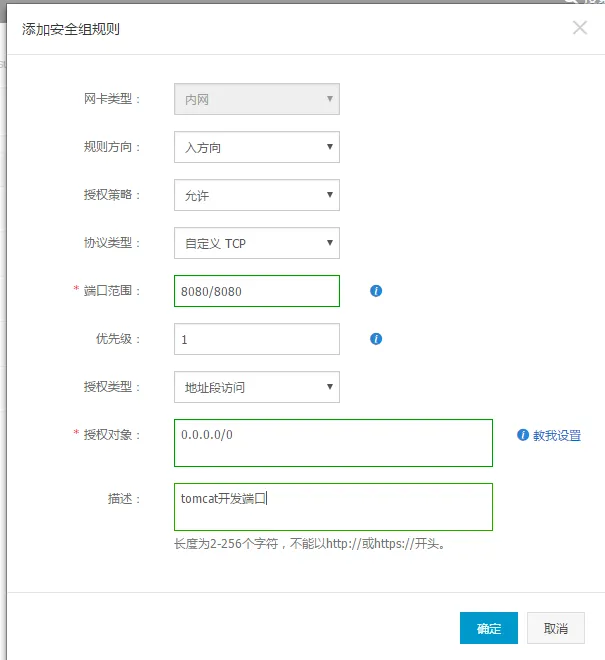The width and height of the screenshot is (605, 660).
Task: Confirm the rule with 确定 button
Action: 489,628
